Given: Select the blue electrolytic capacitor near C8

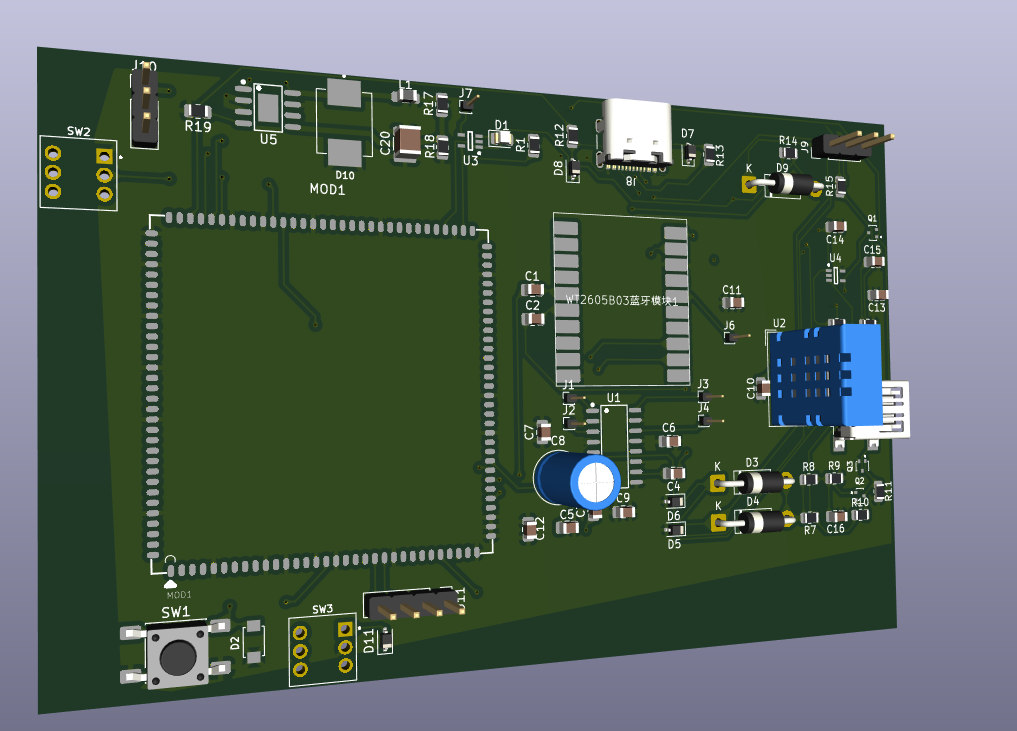Looking at the screenshot, I should click(x=577, y=480).
